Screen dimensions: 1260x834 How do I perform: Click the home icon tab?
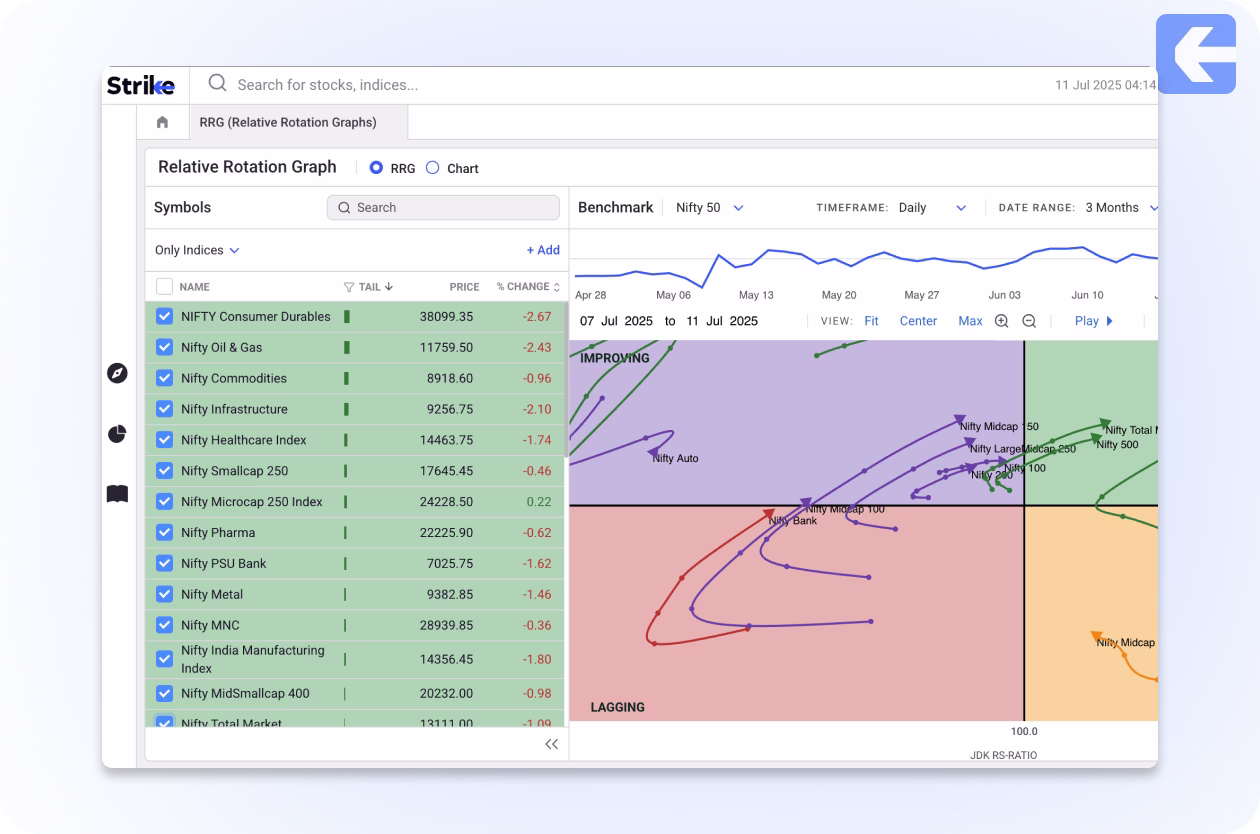pyautogui.click(x=163, y=122)
